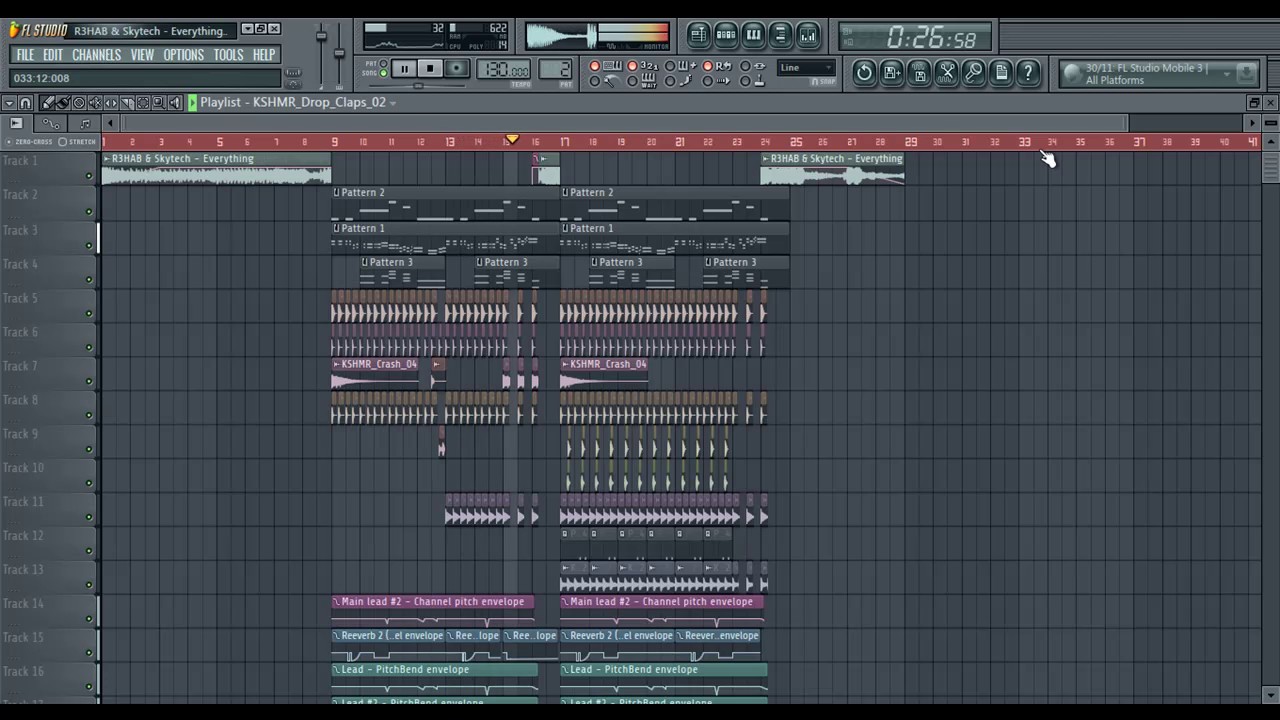
Task: Open the Piano Roll window icon
Action: [753, 35]
